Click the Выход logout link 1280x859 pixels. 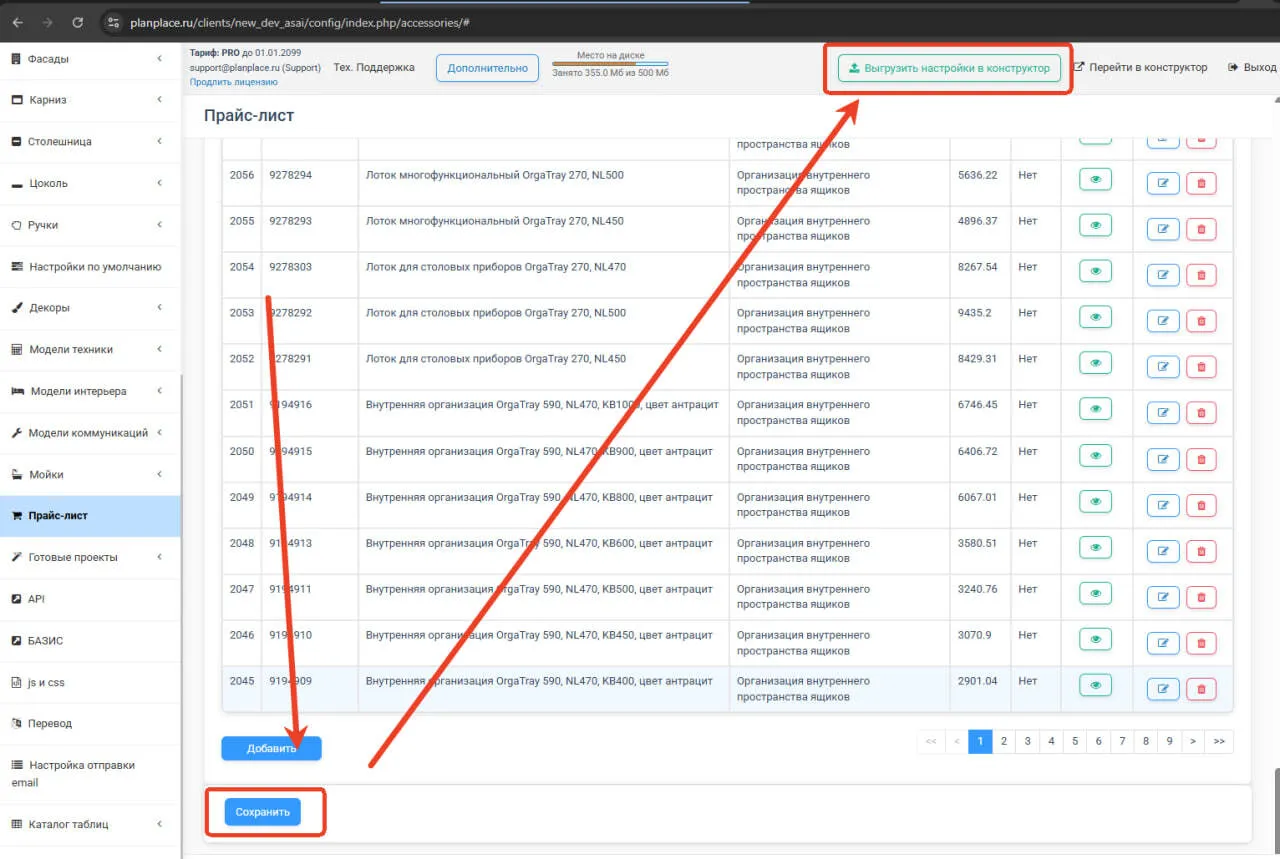click(1252, 67)
